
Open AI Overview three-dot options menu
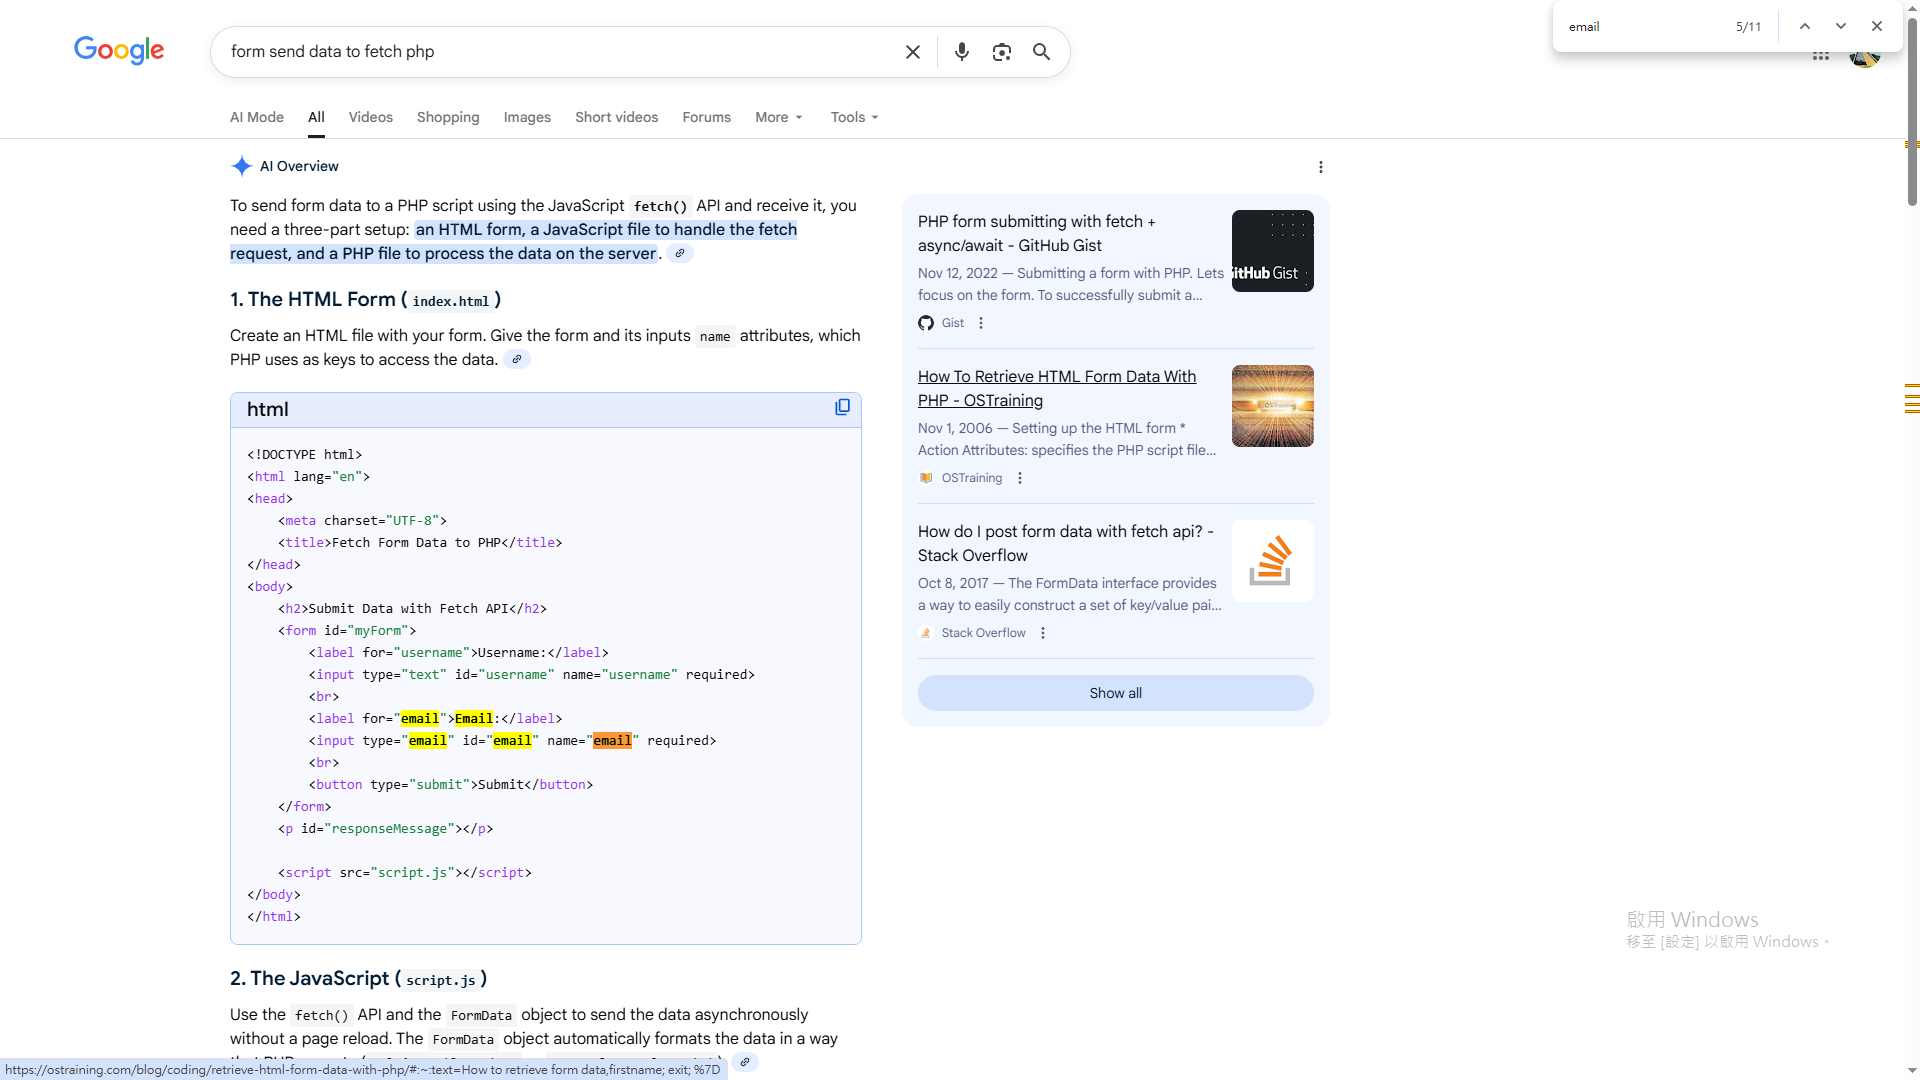[1320, 167]
